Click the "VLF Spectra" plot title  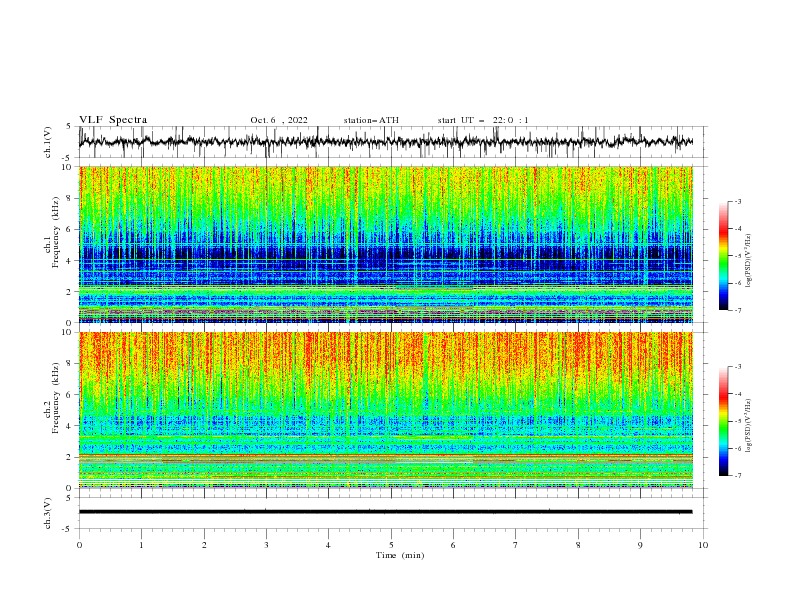(x=113, y=120)
